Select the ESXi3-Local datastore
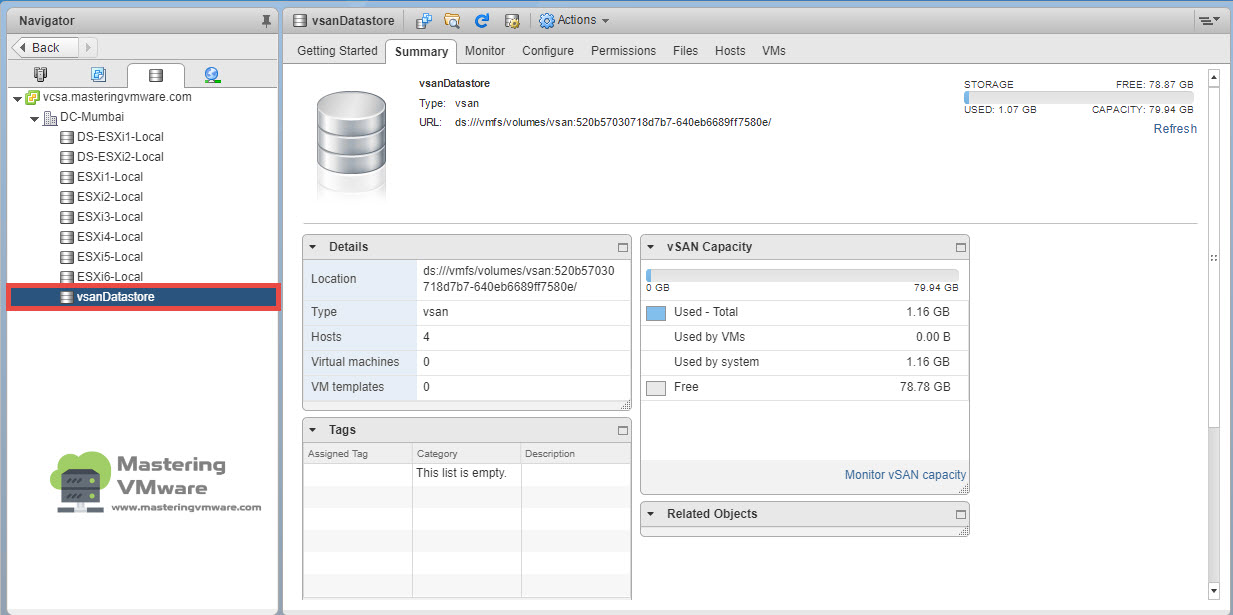Image resolution: width=1233 pixels, height=615 pixels. (x=110, y=217)
